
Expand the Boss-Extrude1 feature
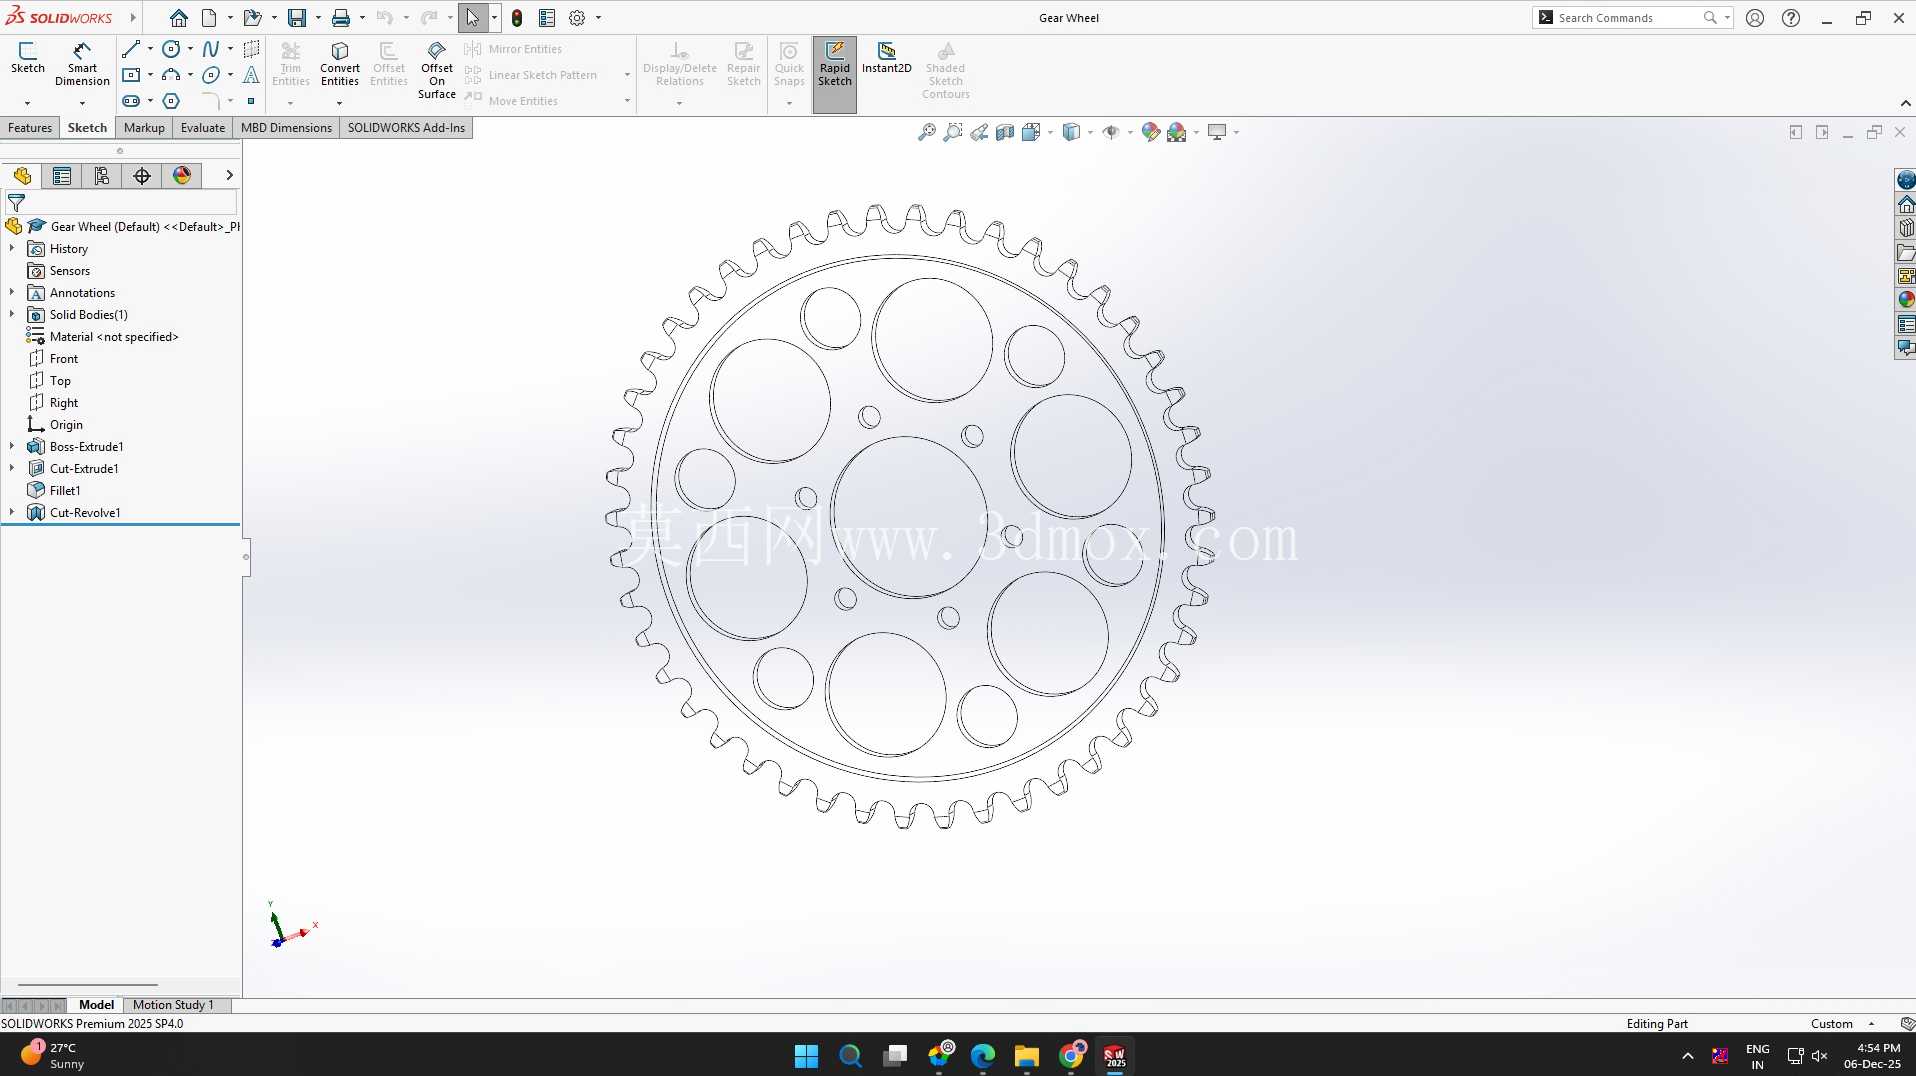coord(12,446)
